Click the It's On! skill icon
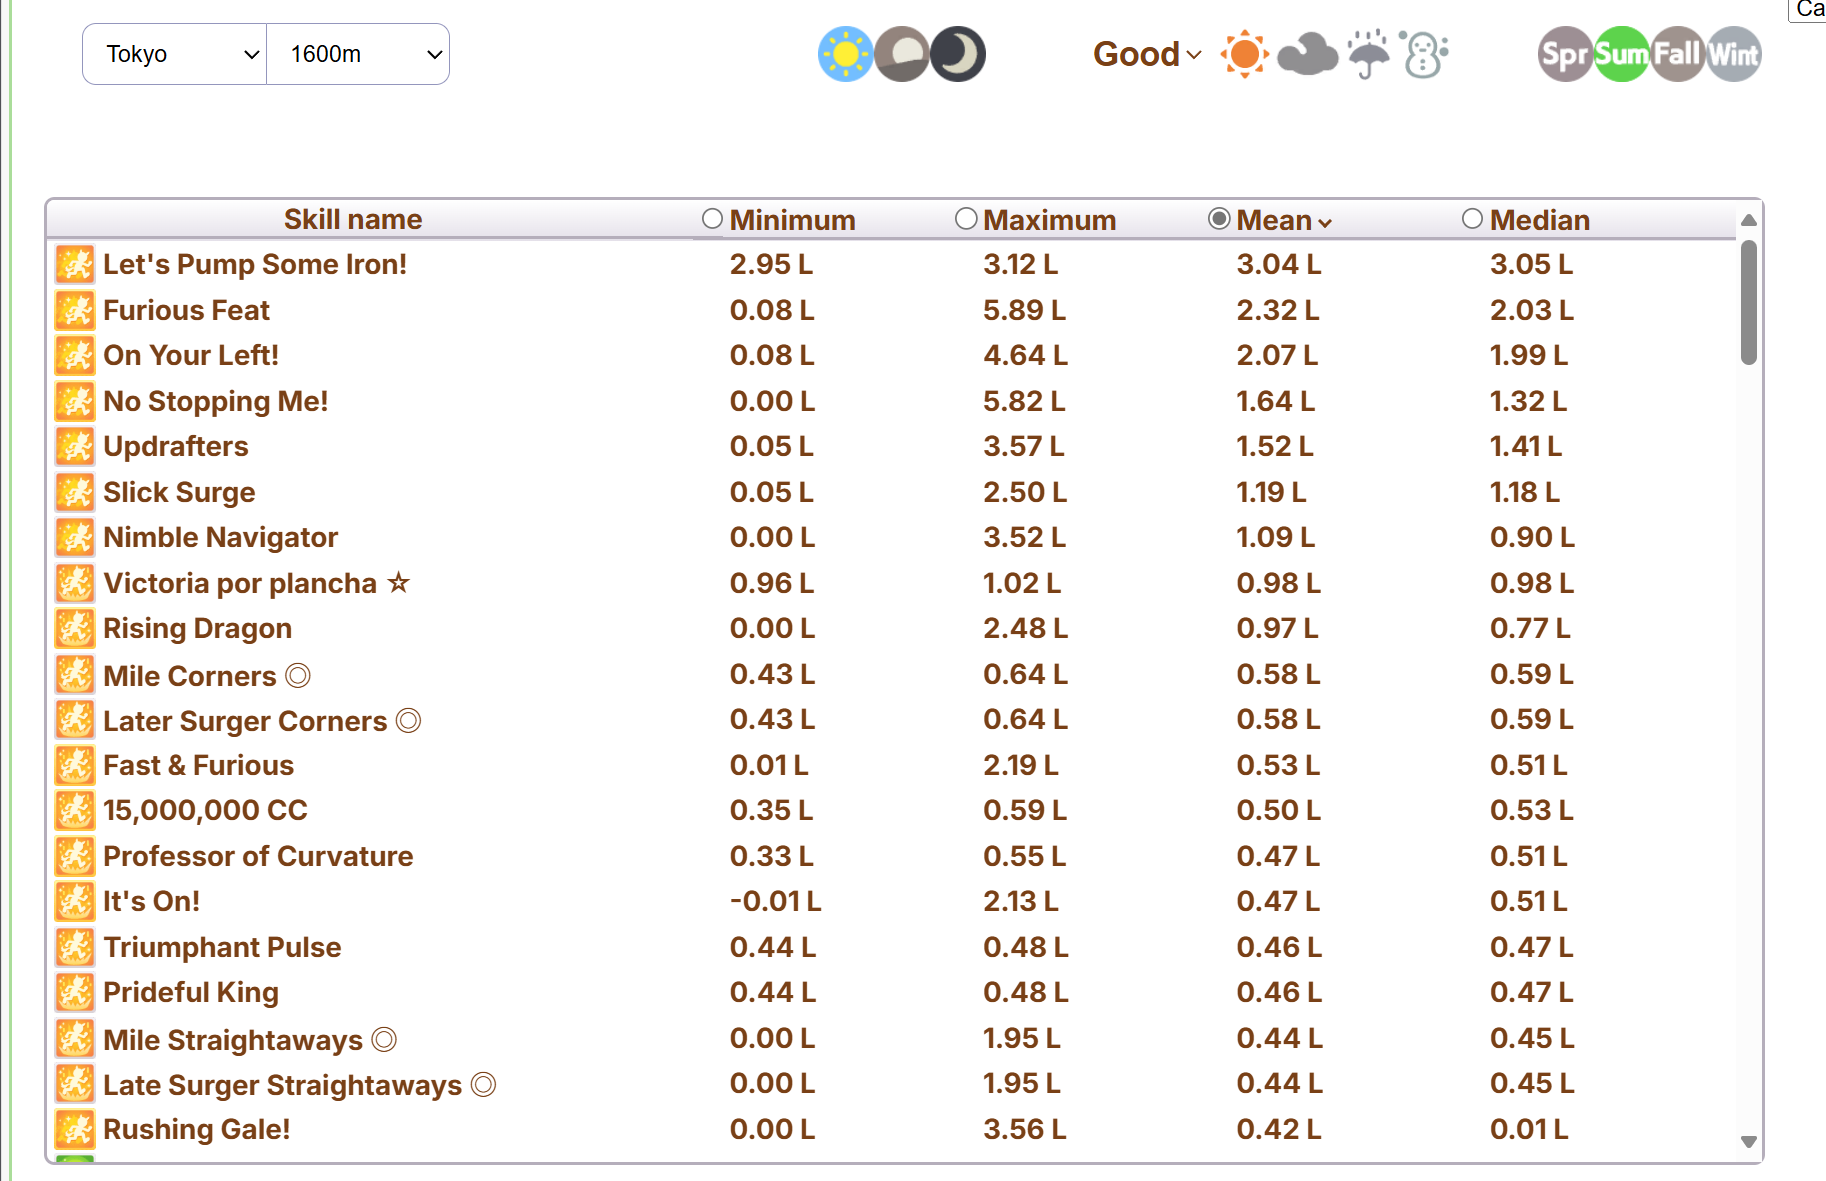The width and height of the screenshot is (1826, 1181). (75, 902)
